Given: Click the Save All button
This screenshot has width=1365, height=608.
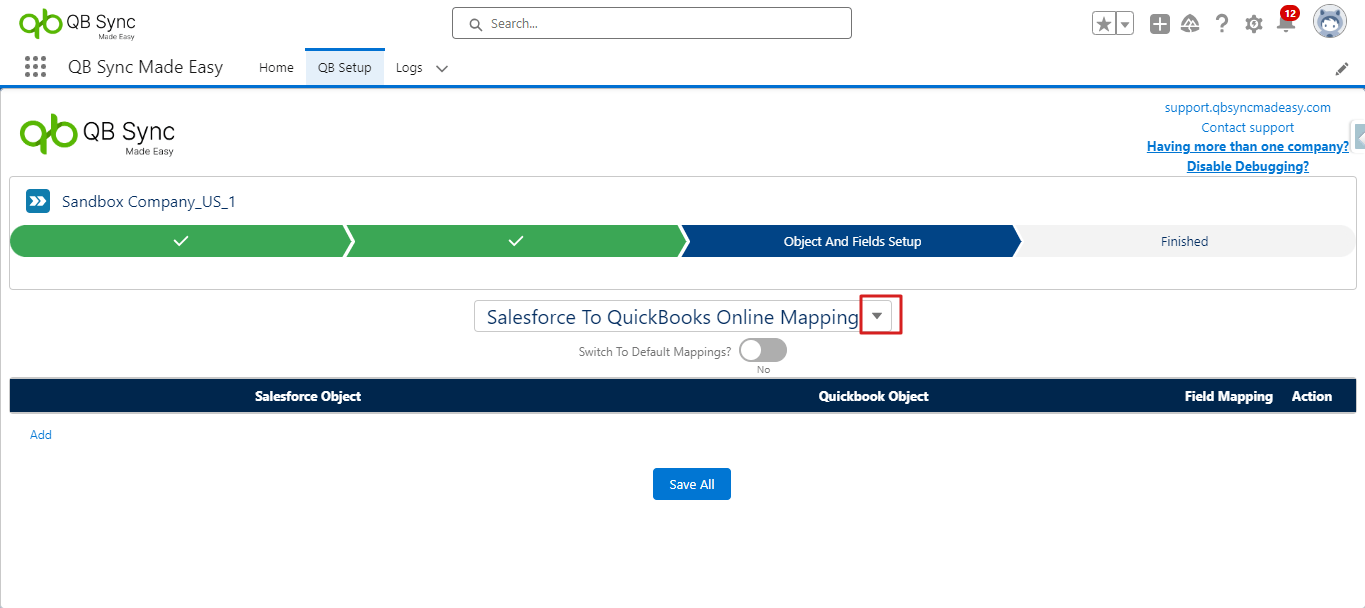Looking at the screenshot, I should pos(692,484).
